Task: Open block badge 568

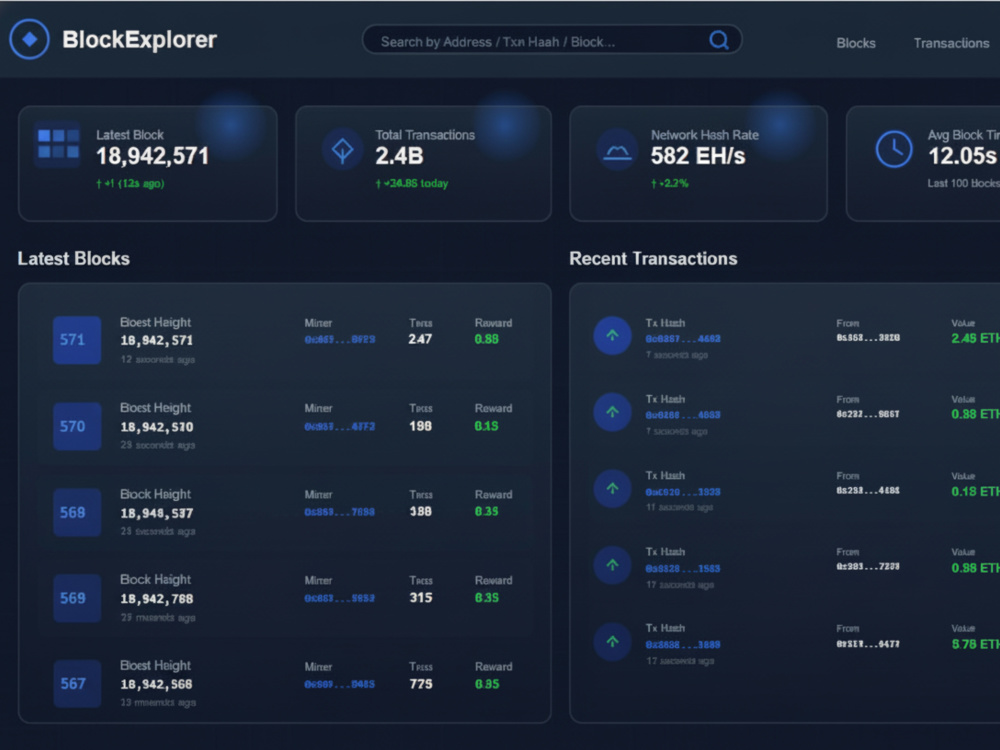Action: point(77,512)
